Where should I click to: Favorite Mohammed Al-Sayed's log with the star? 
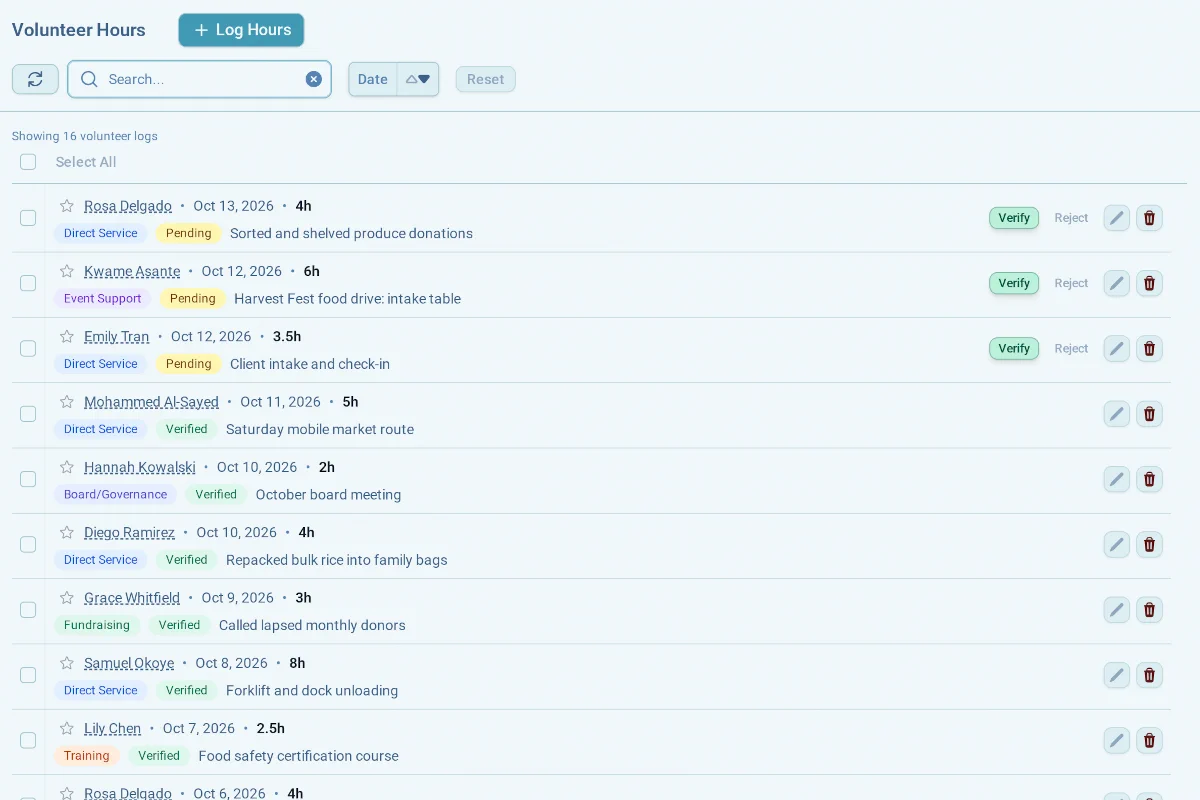tap(67, 402)
